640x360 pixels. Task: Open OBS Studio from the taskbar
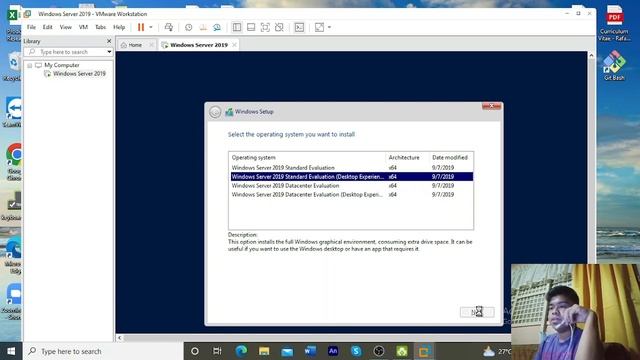379,351
